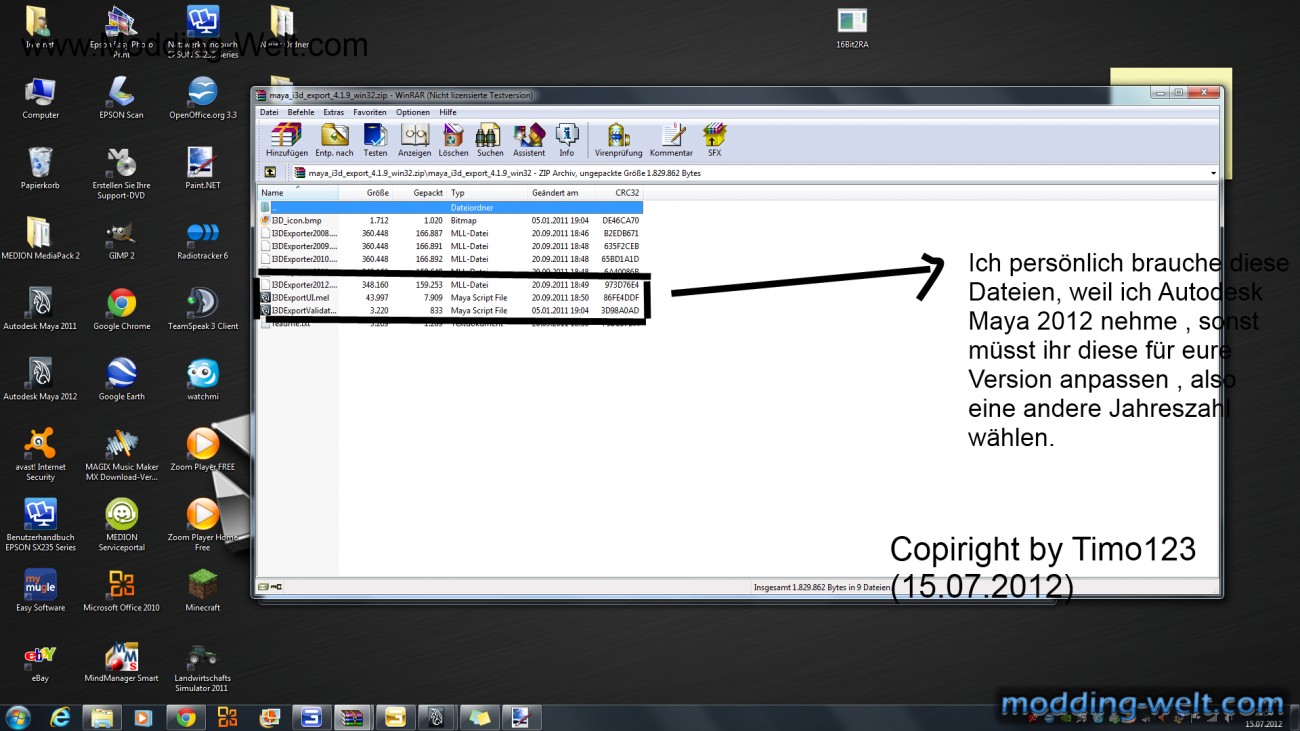Select the I3DExporter2010 file row
Viewport: 1300px width, 731px height.
pos(450,259)
